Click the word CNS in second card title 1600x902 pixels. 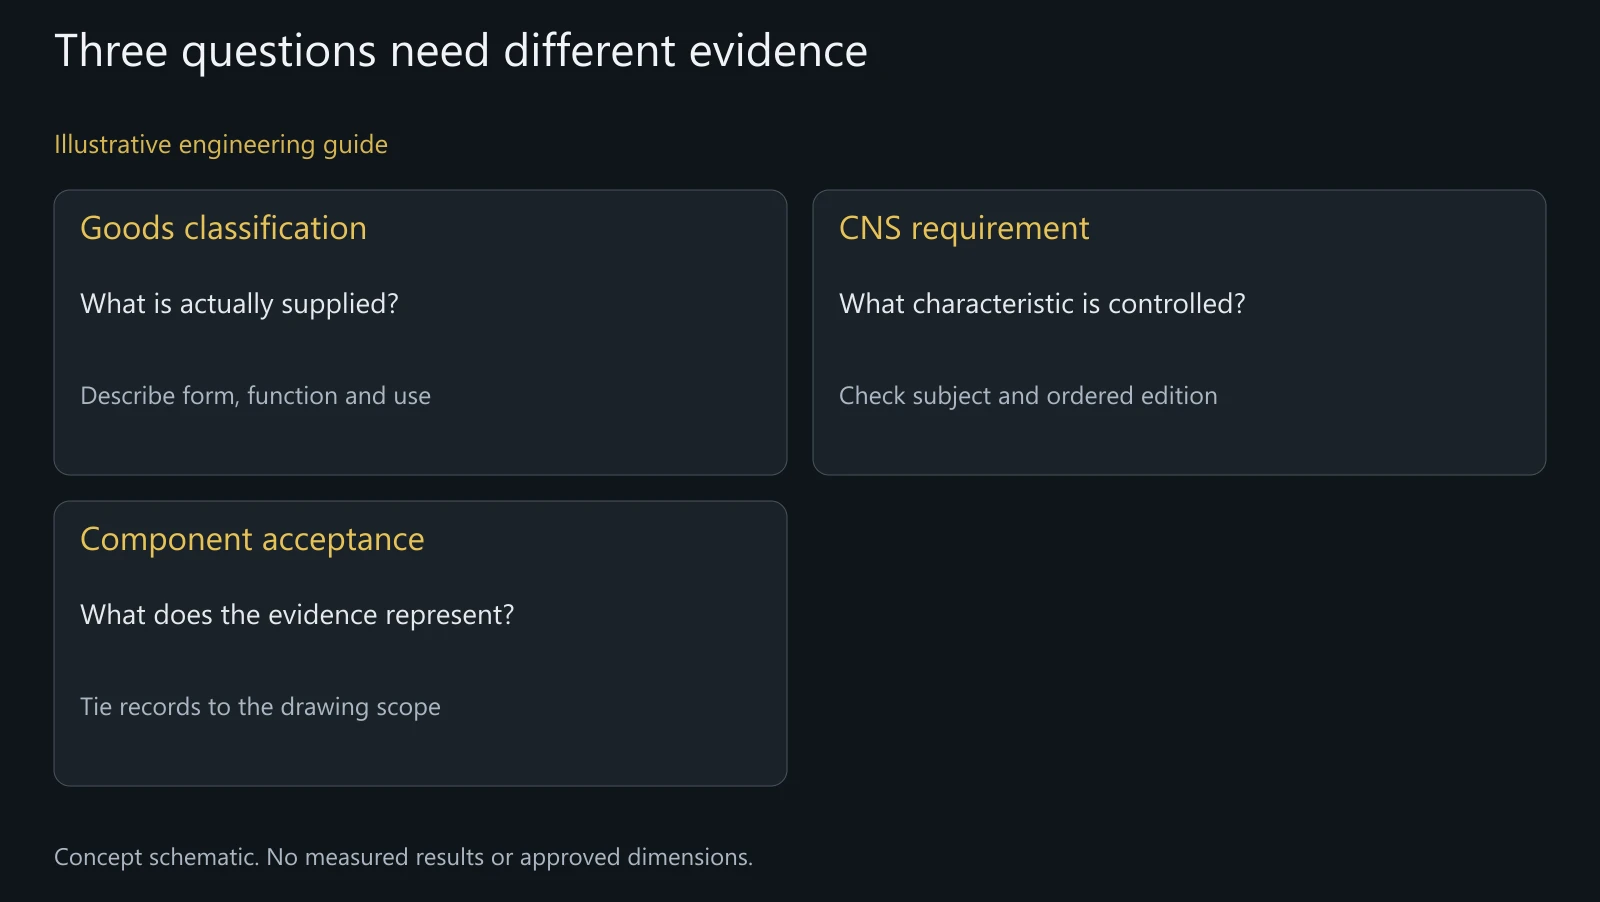coord(870,228)
